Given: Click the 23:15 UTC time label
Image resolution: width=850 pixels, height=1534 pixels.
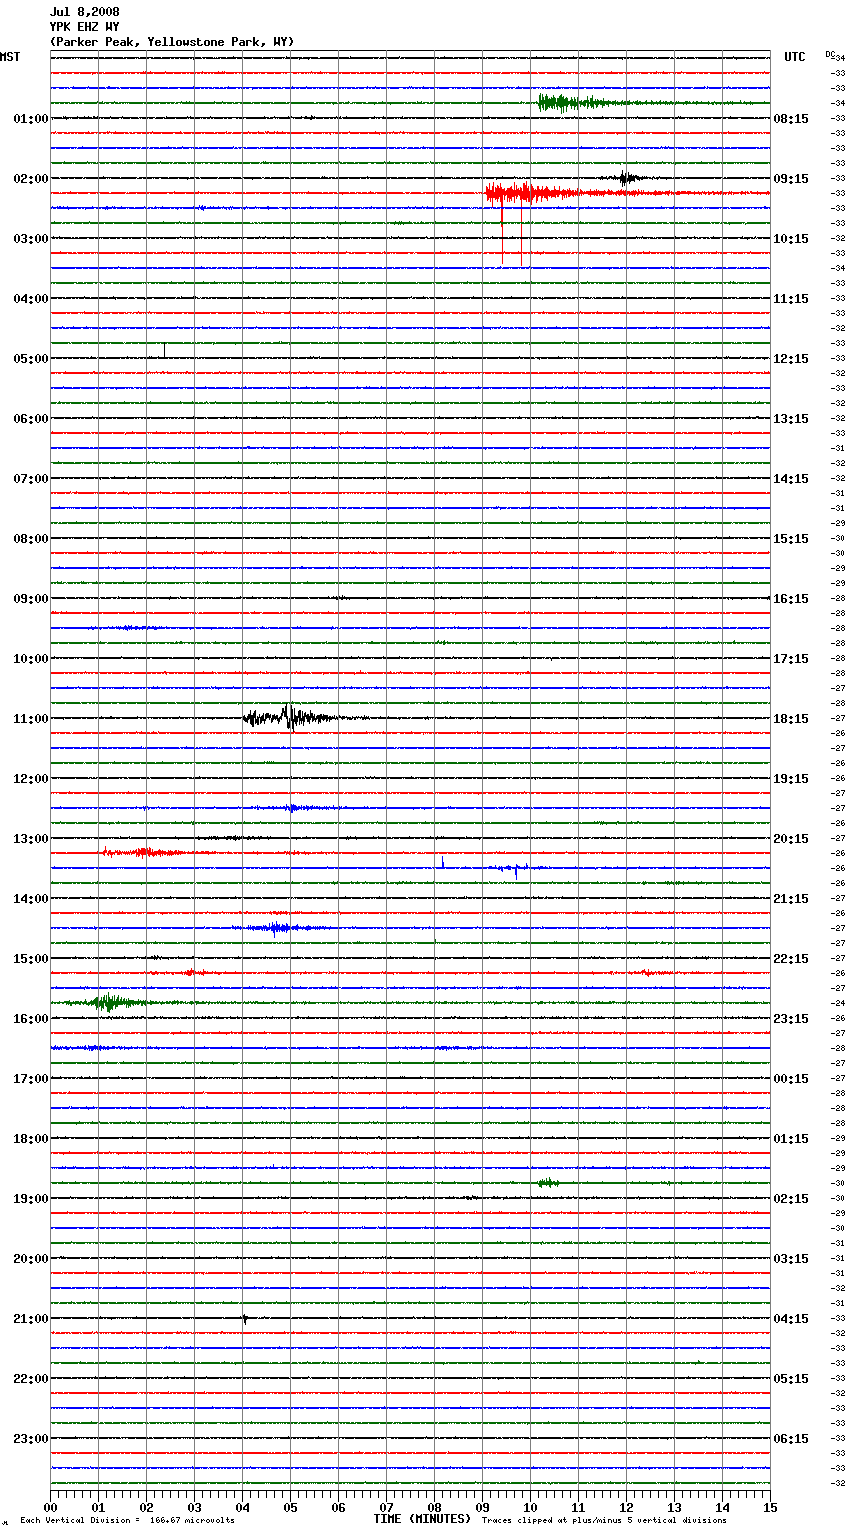Looking at the screenshot, I should click(791, 1019).
